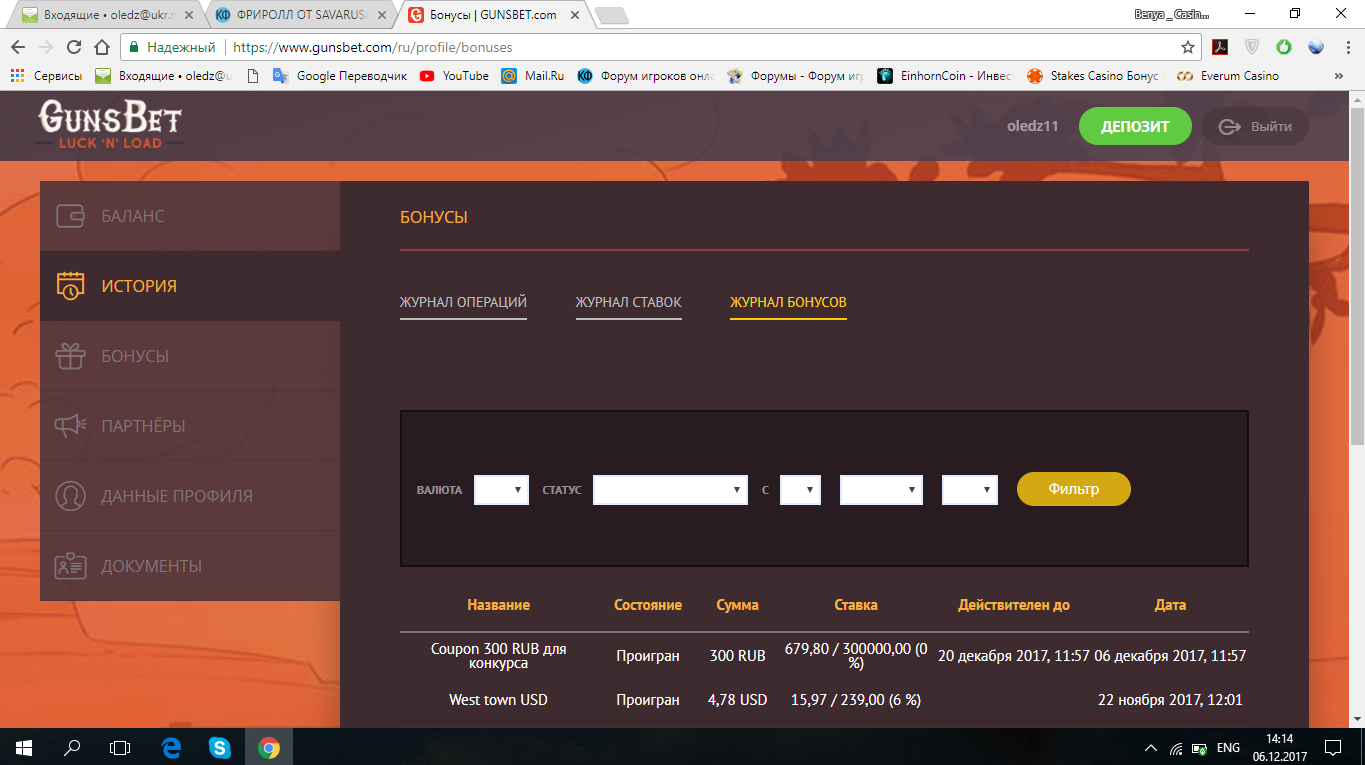This screenshot has width=1365, height=765.
Task: Select the Журнал бонусов tab
Action: [788, 302]
